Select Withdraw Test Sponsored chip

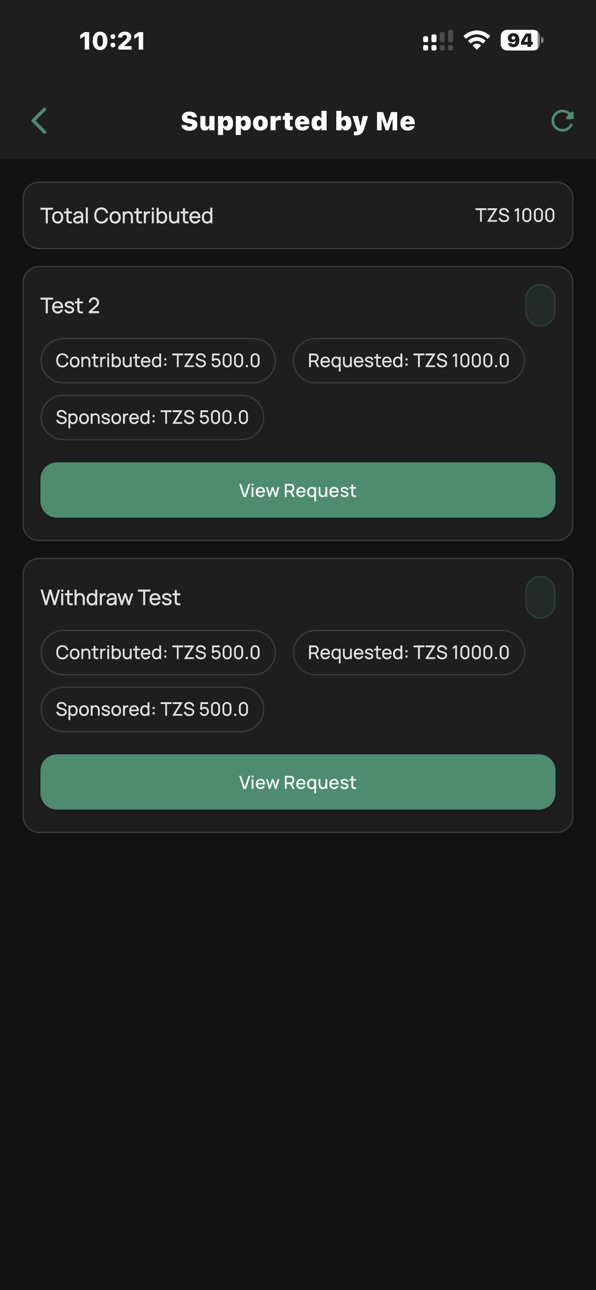(x=152, y=709)
